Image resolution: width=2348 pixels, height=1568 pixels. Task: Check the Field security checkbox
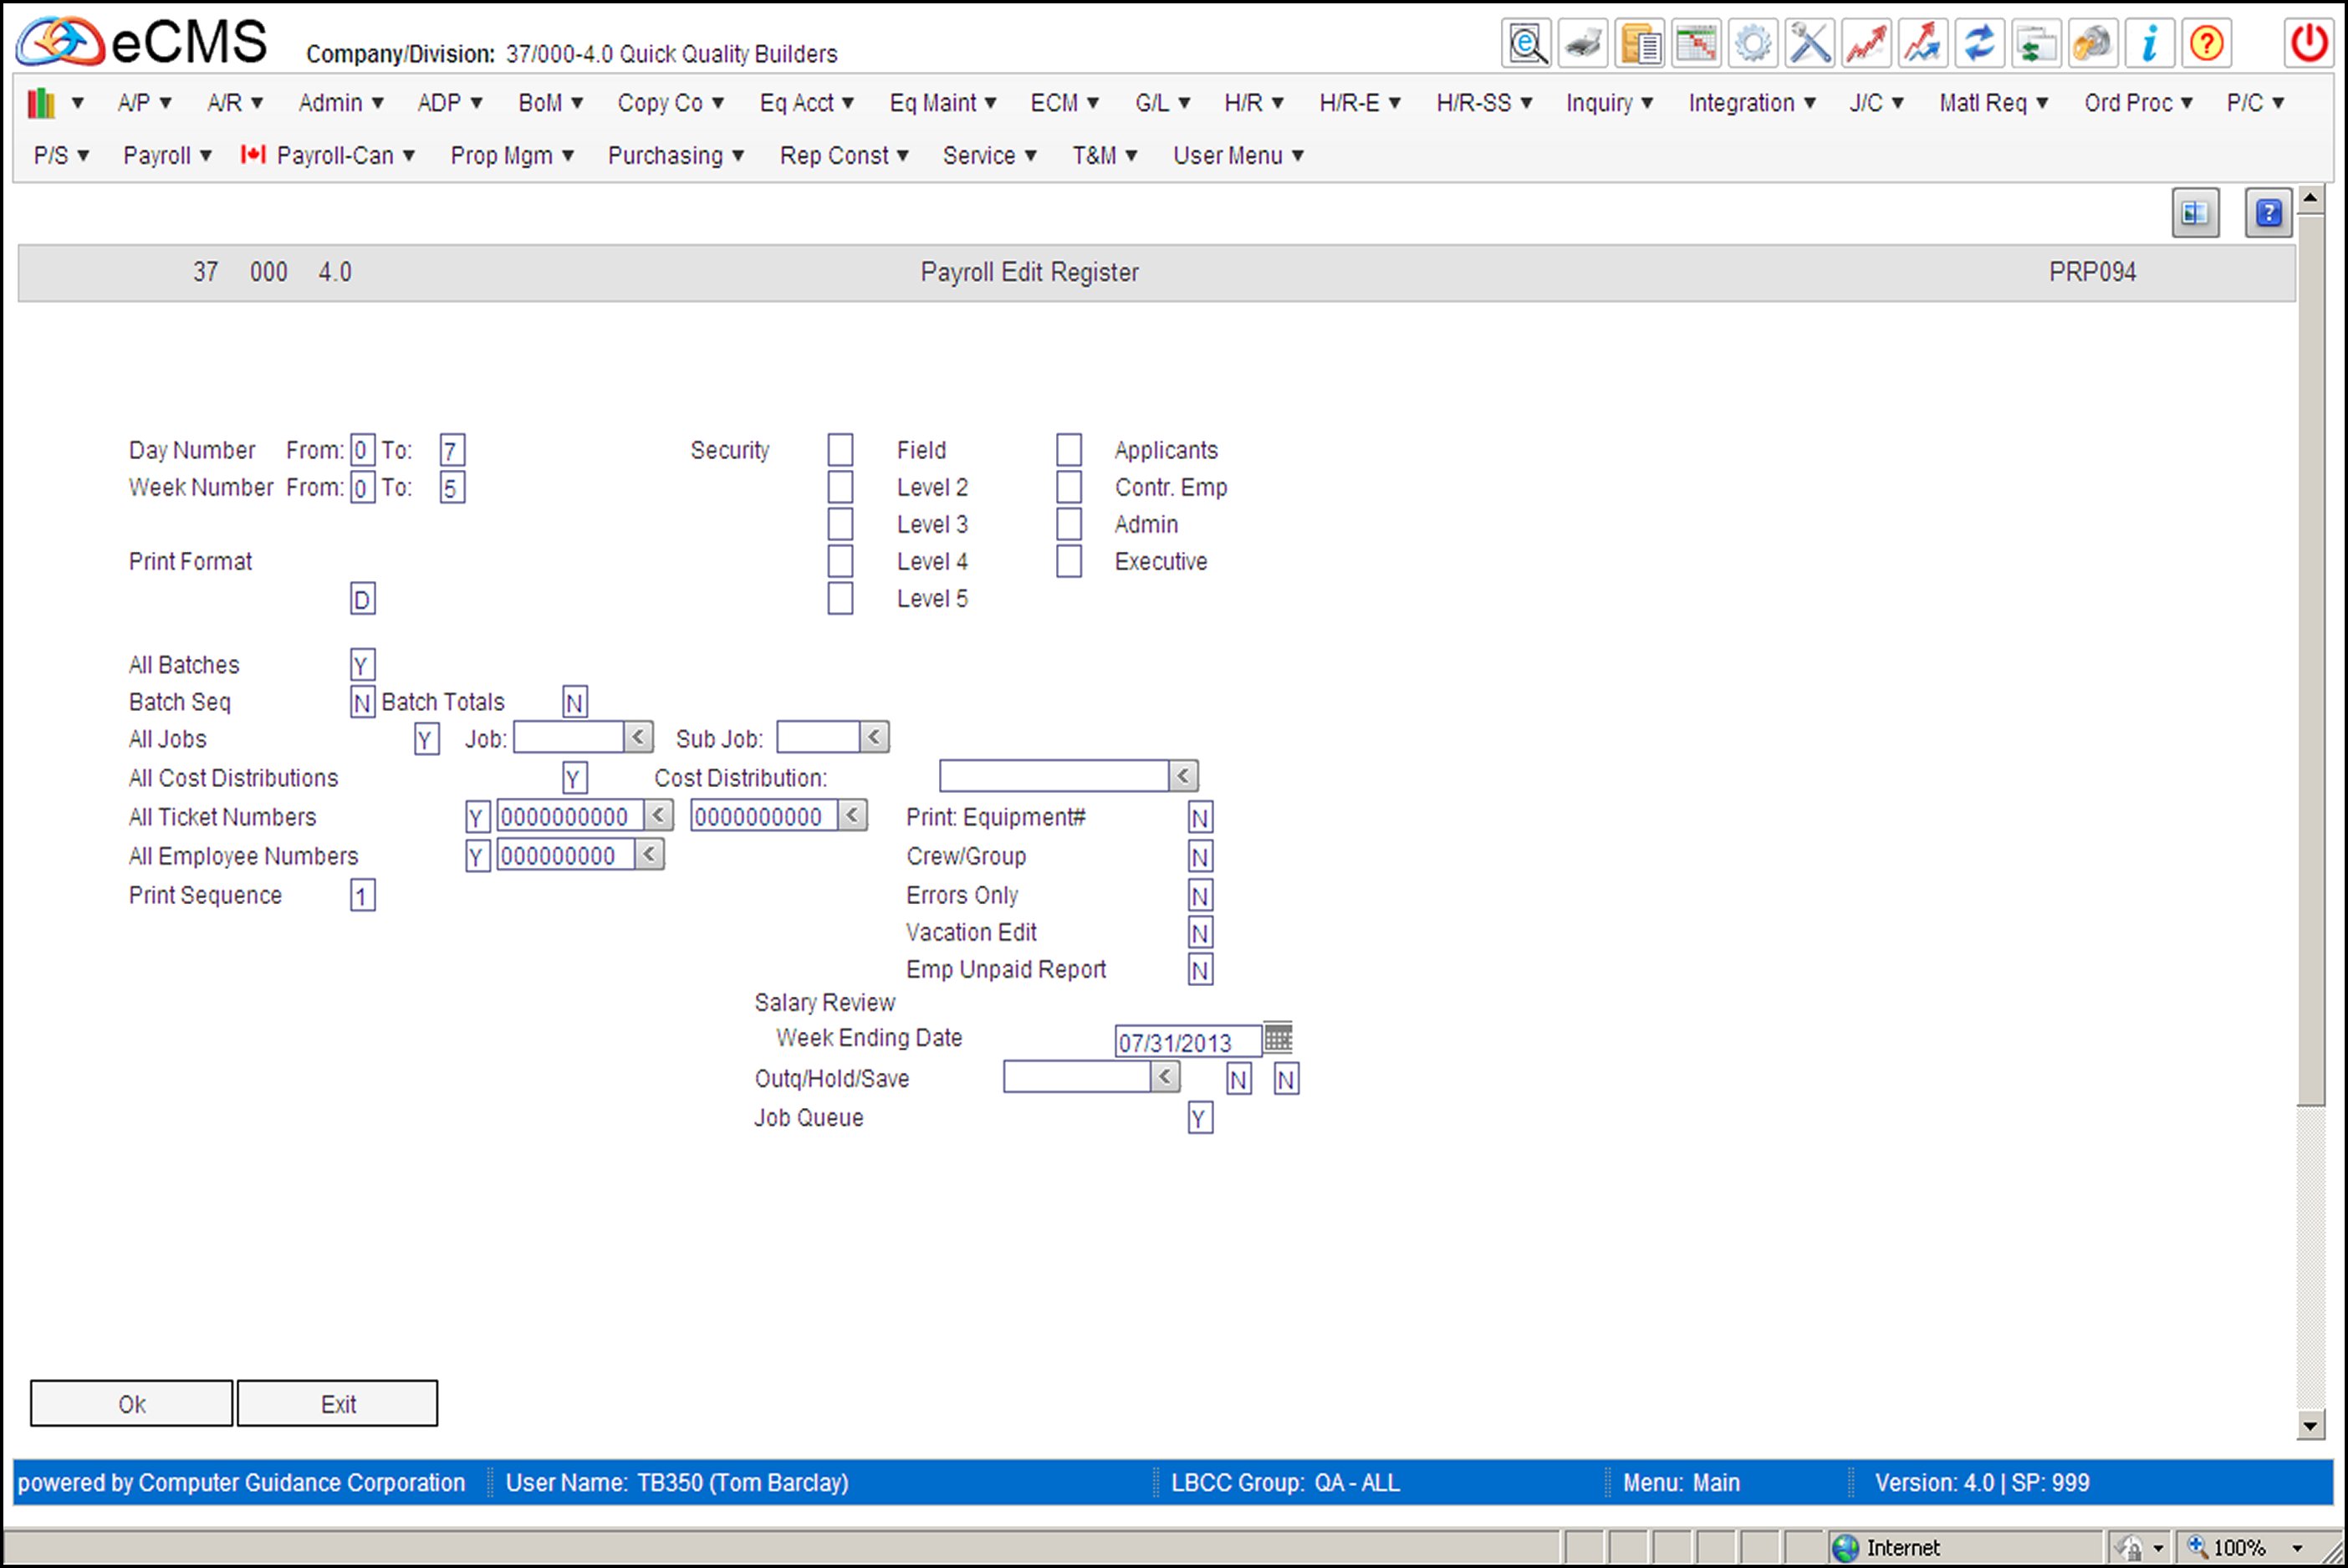840,450
